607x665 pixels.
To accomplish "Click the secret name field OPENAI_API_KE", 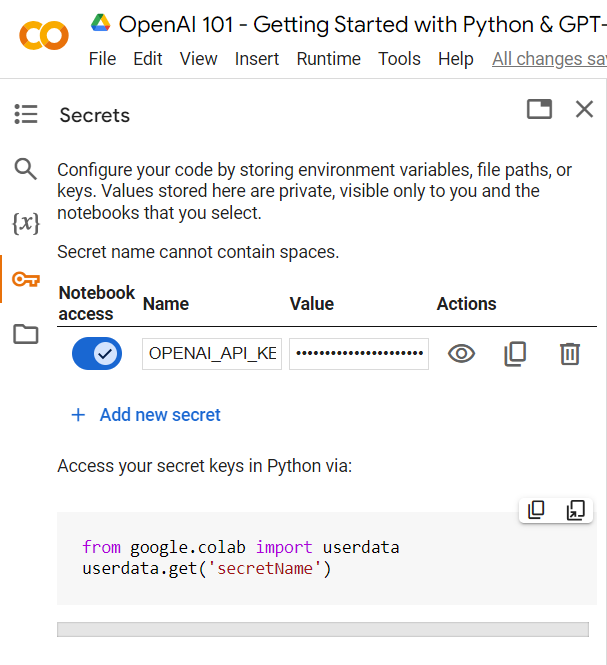I will [212, 354].
